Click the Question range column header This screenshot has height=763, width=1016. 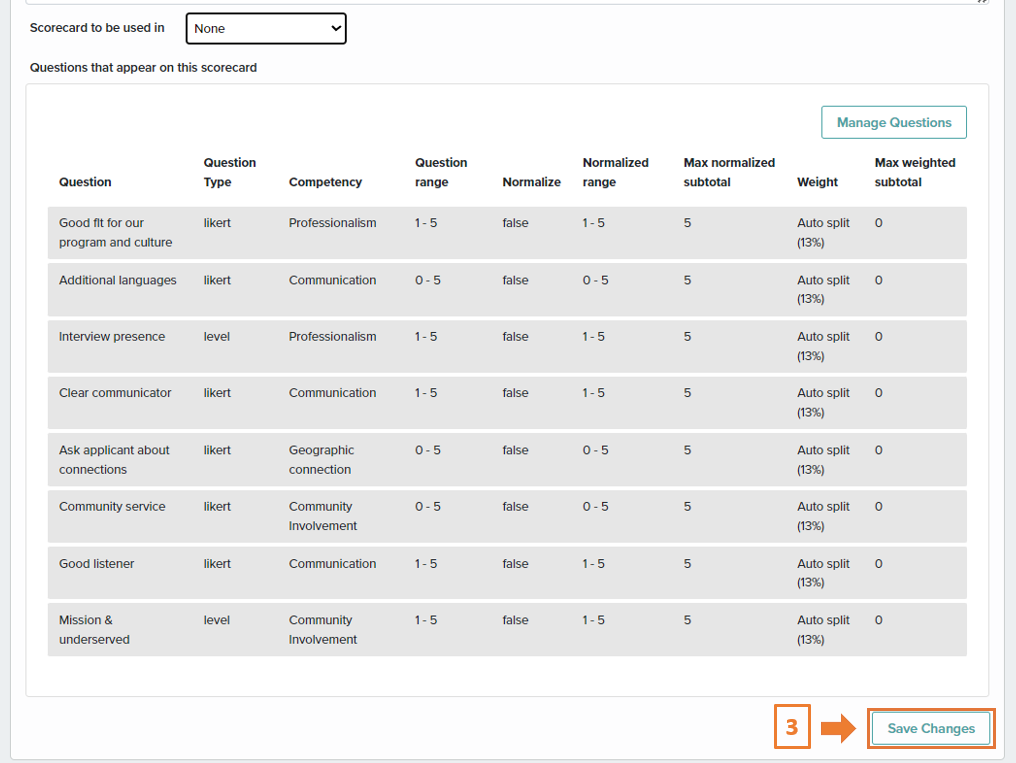pos(441,172)
